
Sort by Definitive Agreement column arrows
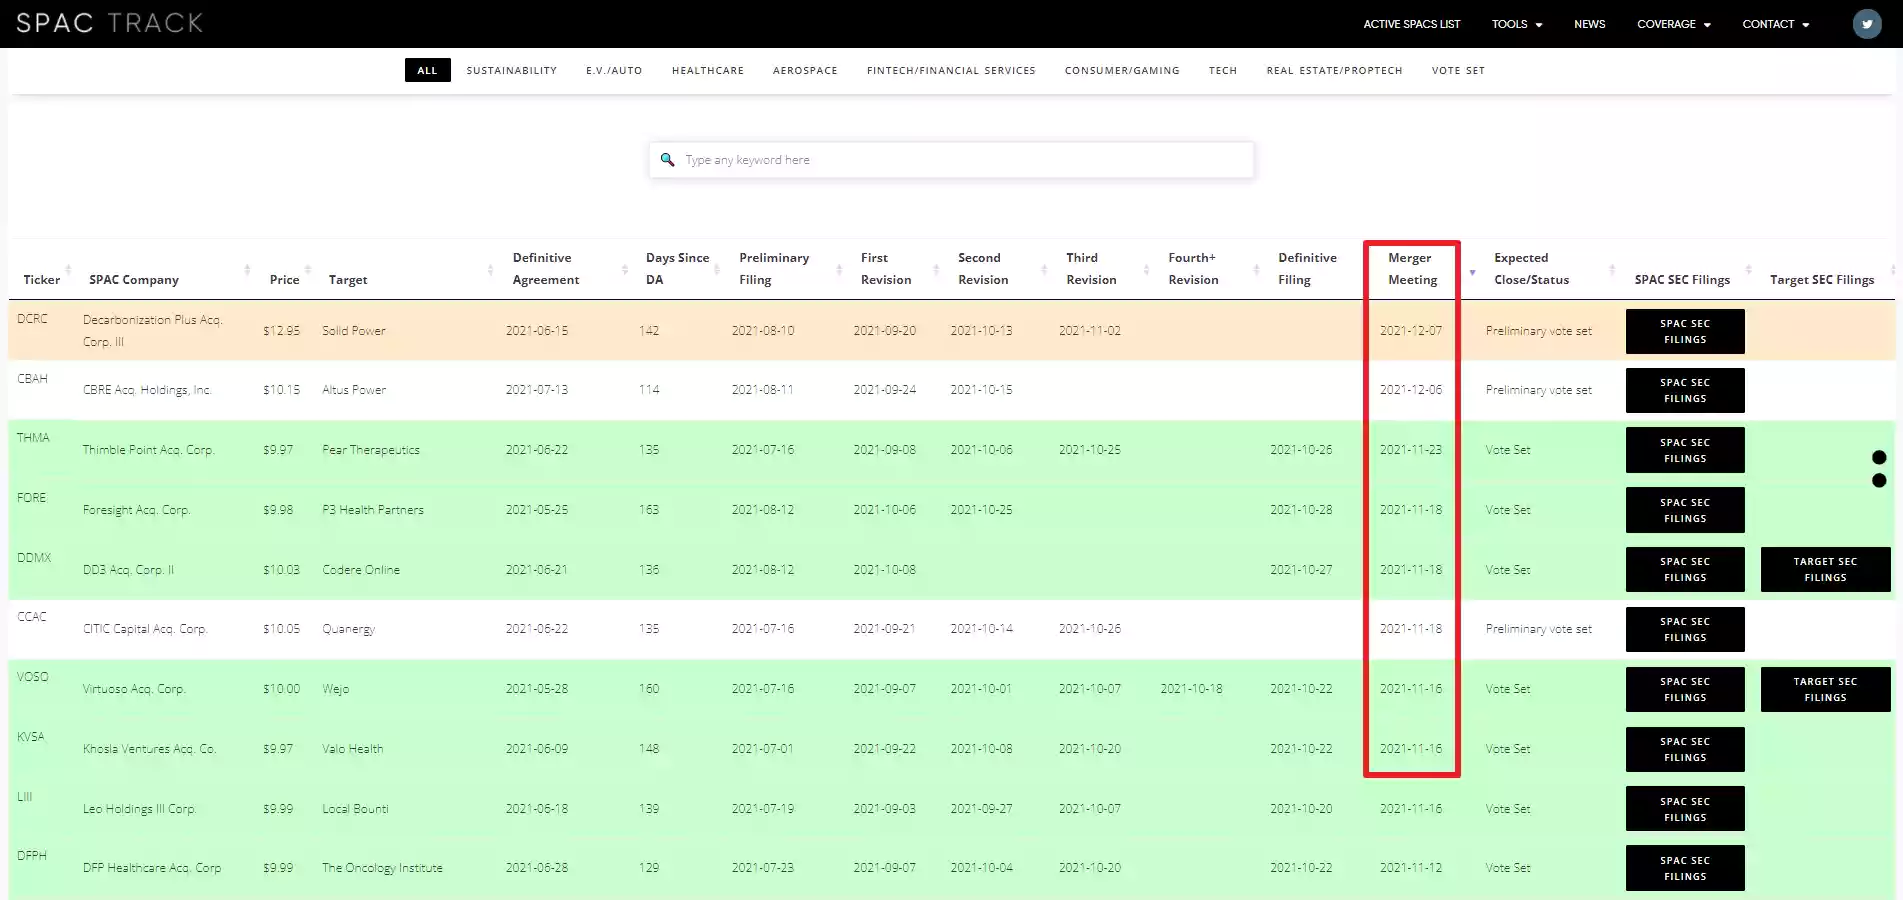pyautogui.click(x=625, y=269)
